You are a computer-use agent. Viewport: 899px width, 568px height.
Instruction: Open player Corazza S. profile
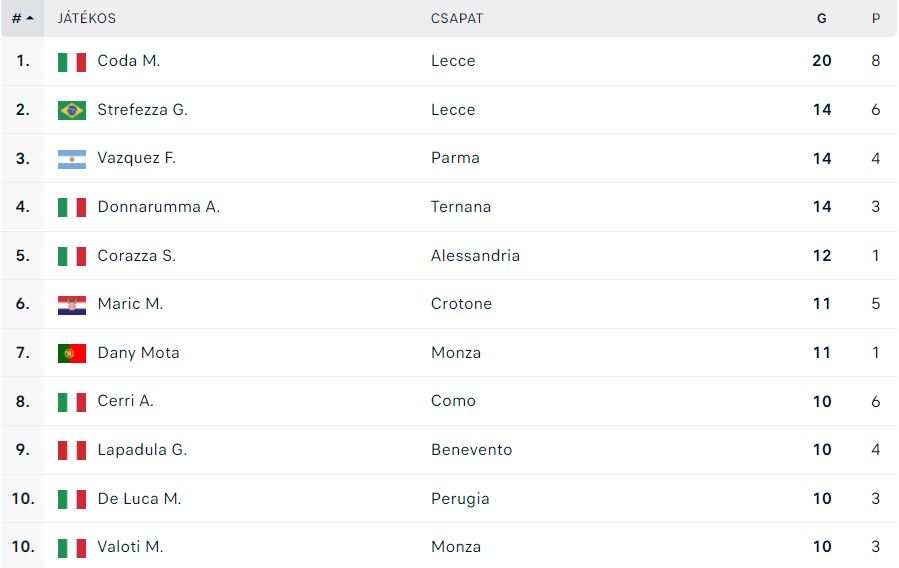coord(136,256)
